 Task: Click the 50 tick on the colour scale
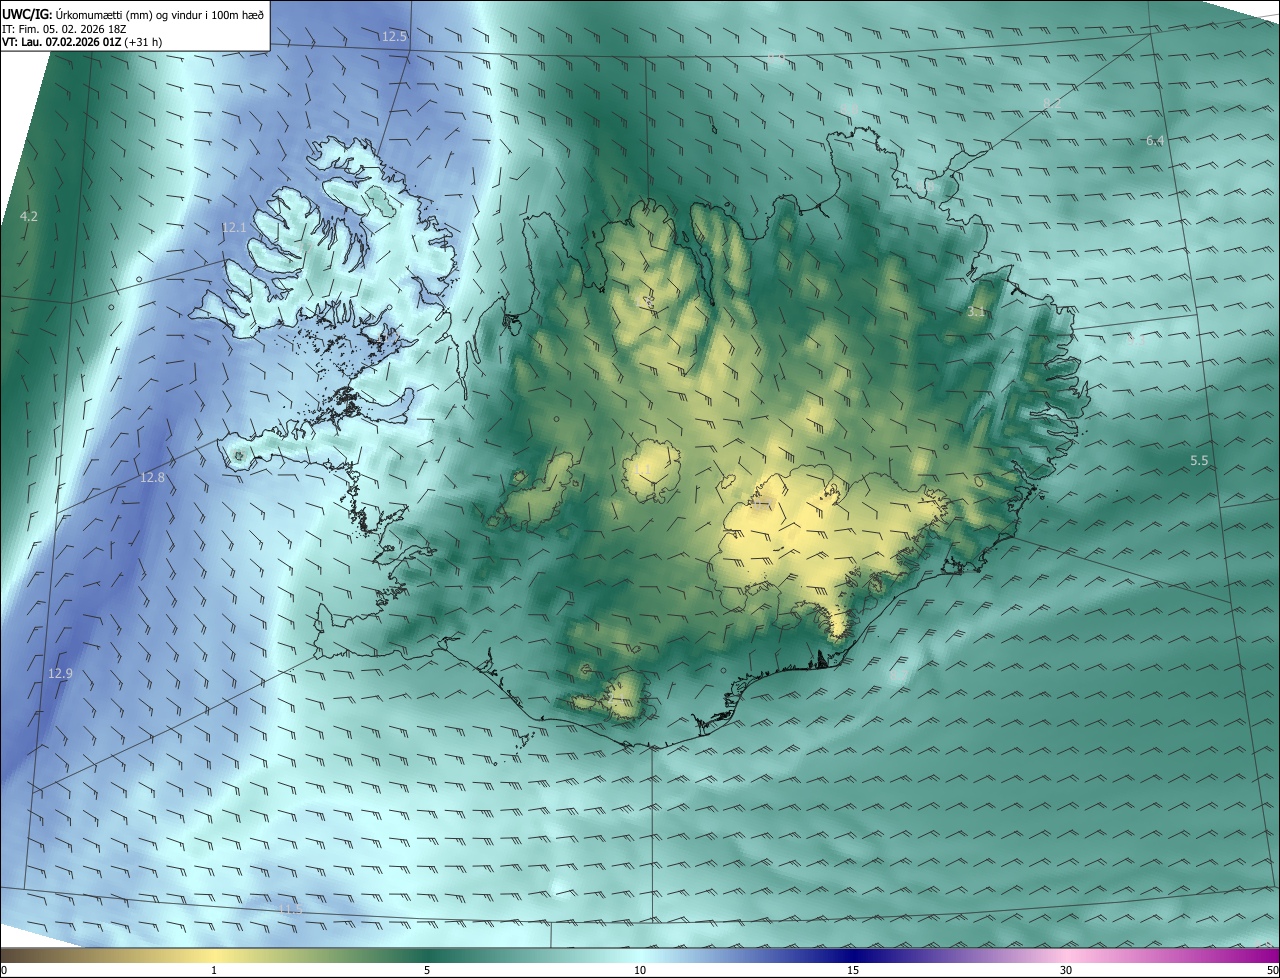(x=1273, y=970)
